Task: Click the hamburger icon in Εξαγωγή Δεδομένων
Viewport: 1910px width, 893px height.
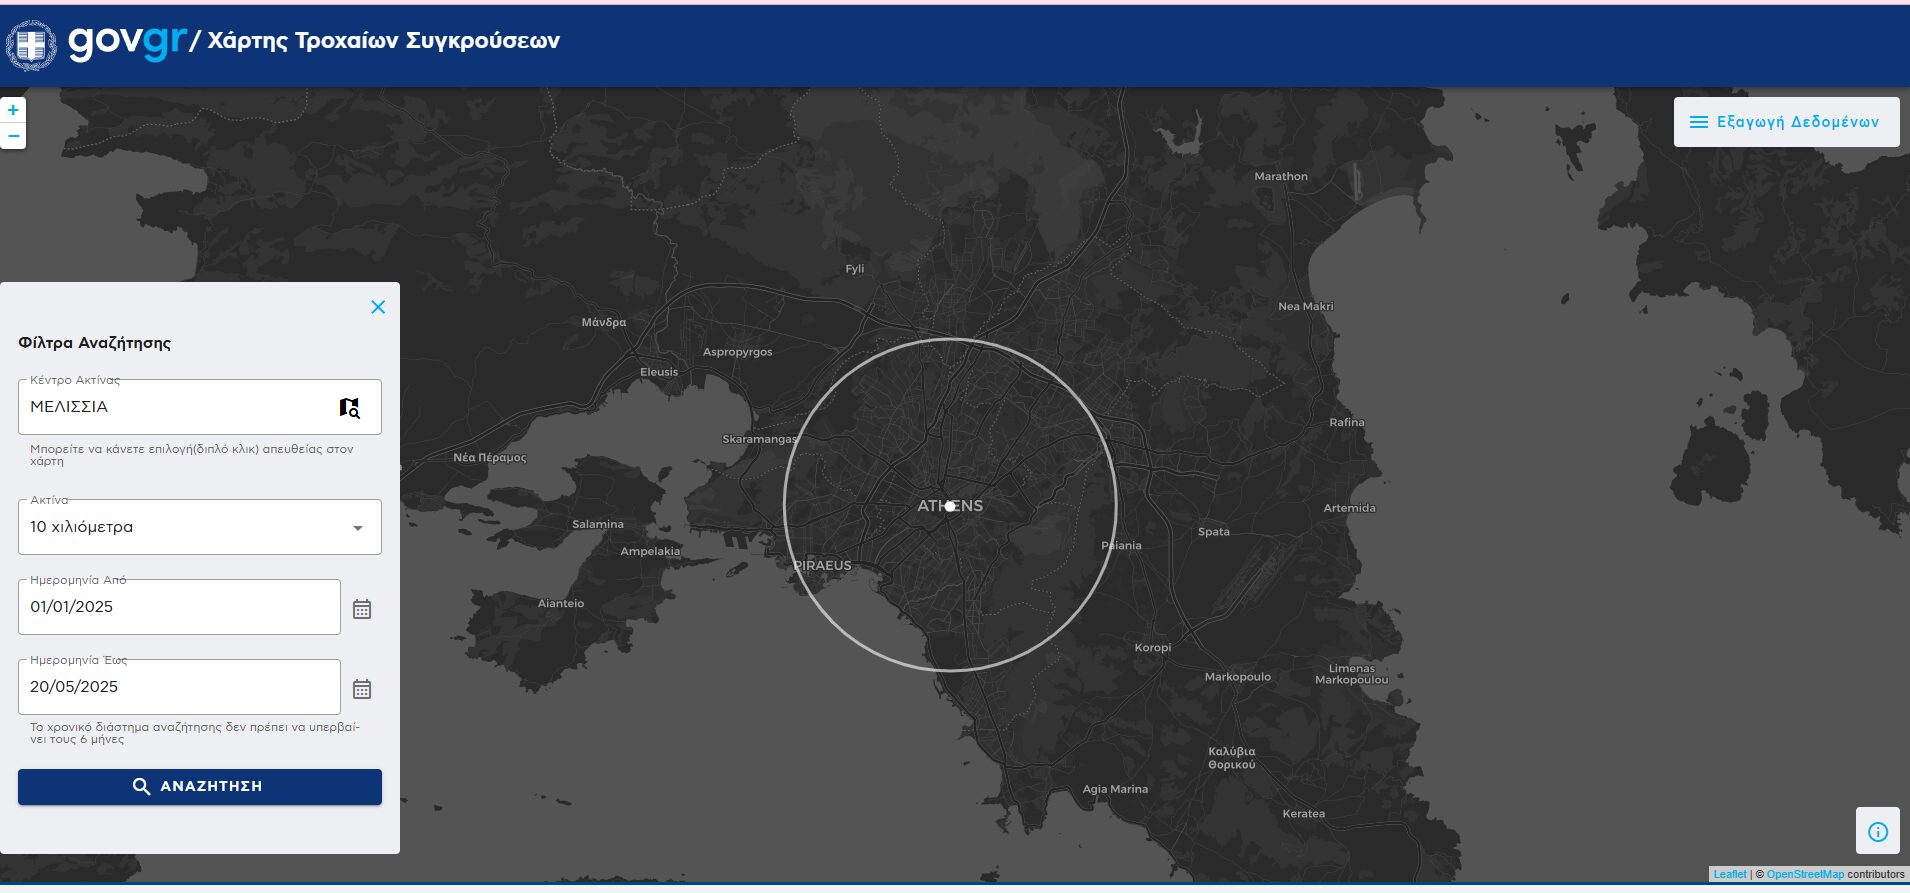Action: 1698,122
